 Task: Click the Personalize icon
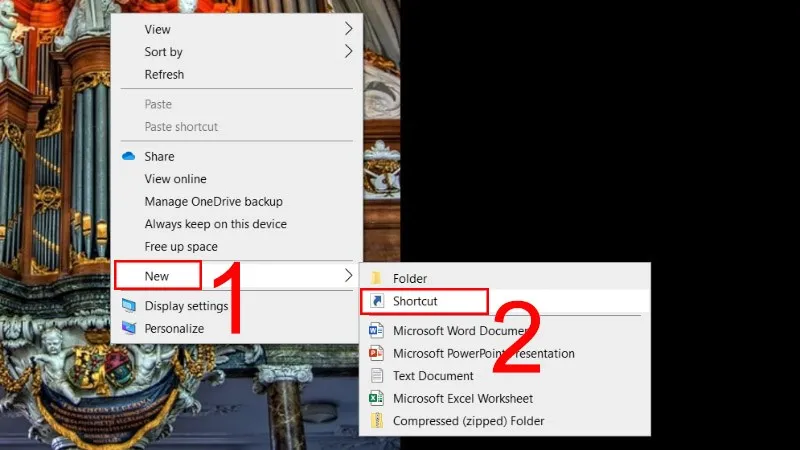[129, 328]
